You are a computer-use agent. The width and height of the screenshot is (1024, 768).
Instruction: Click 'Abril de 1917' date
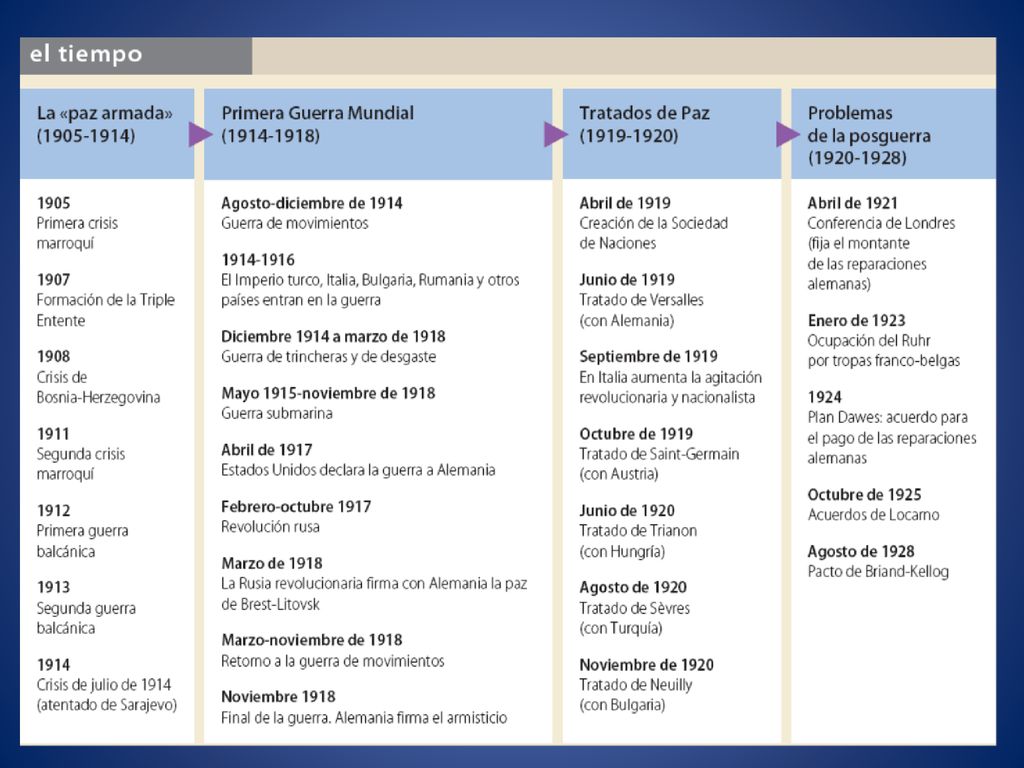[x=266, y=450]
